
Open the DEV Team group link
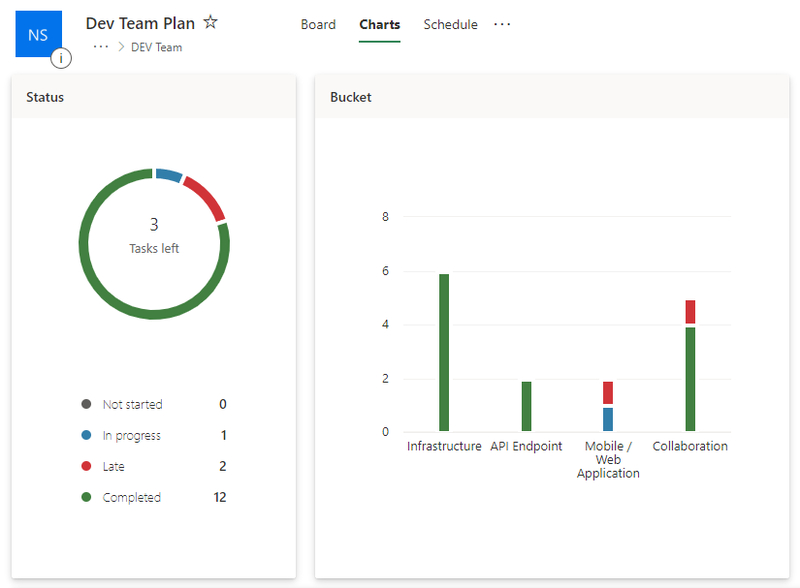157,47
